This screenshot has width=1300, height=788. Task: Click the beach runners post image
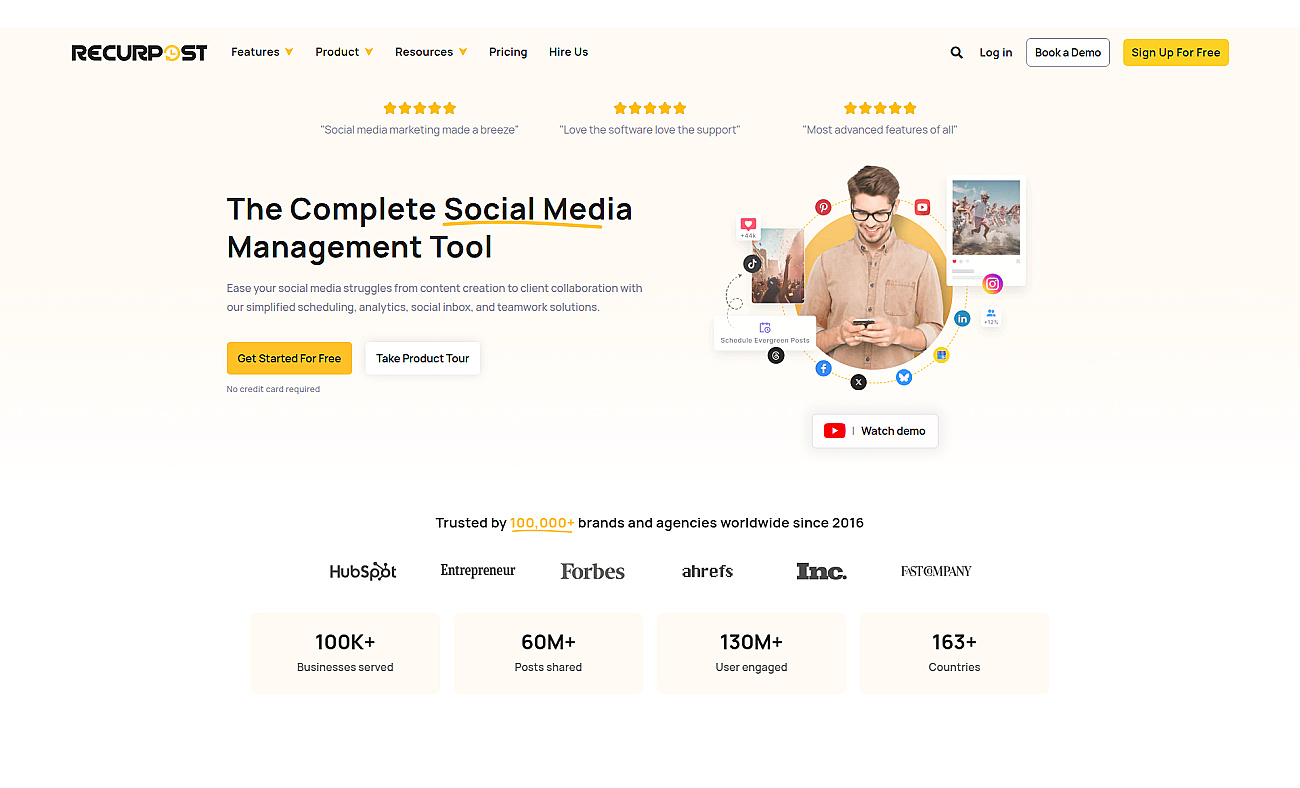pyautogui.click(x=986, y=217)
